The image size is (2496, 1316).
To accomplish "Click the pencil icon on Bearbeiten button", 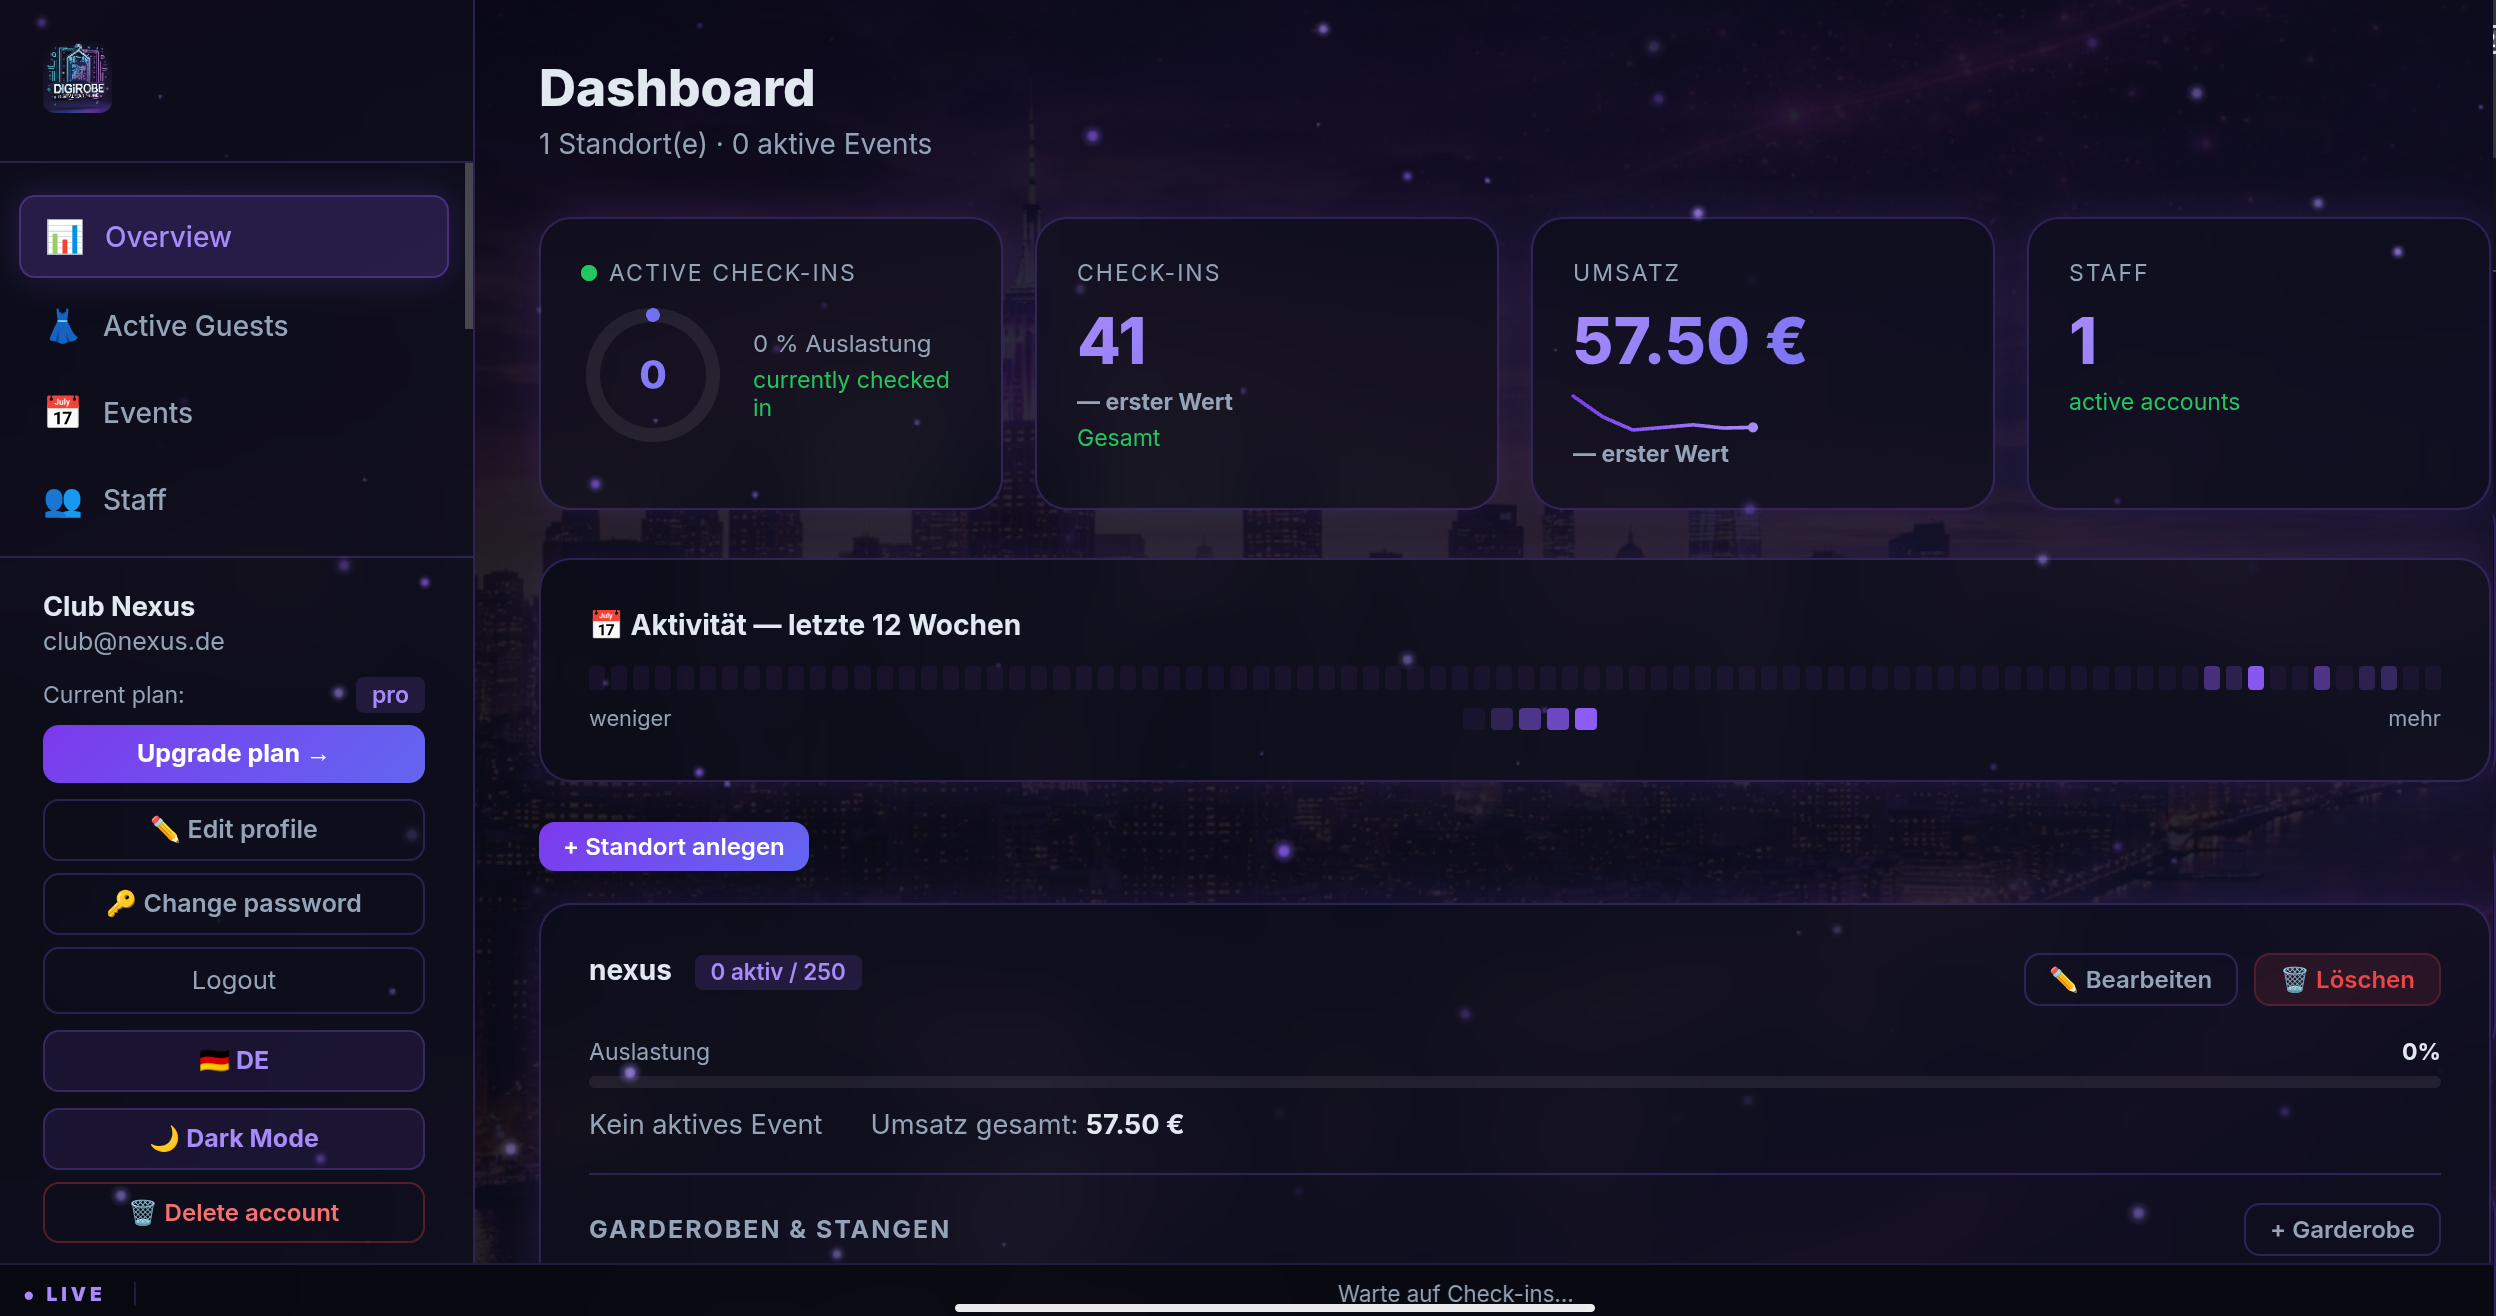I will point(2062,980).
